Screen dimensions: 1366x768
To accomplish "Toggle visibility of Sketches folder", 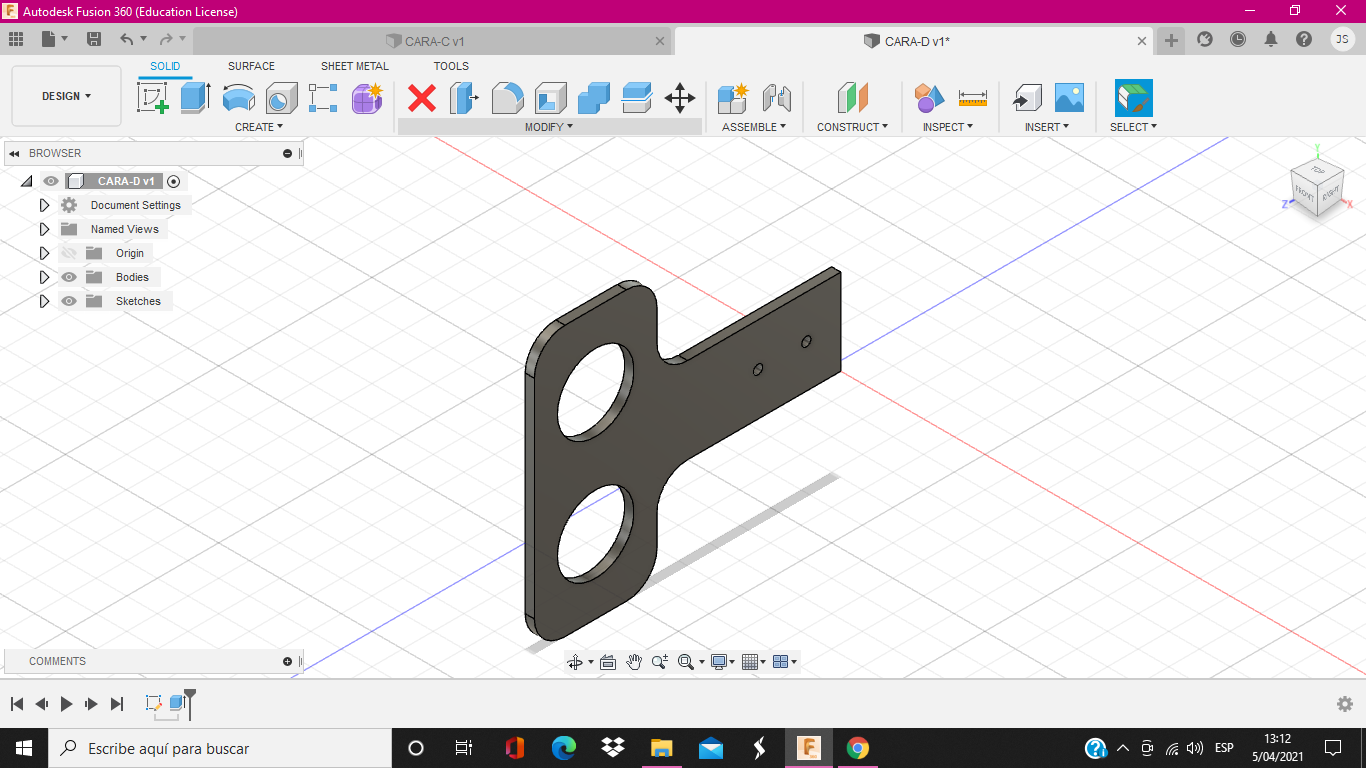I will point(69,301).
